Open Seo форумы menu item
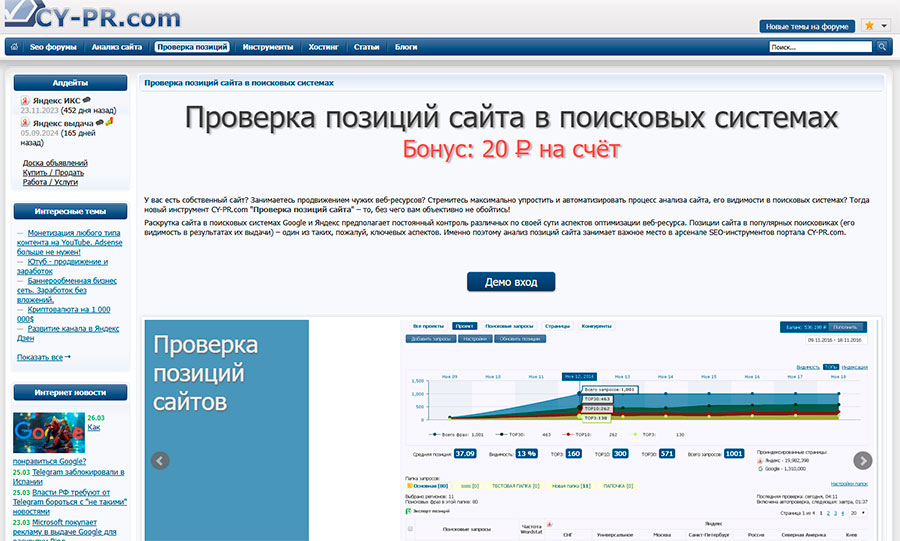Image resolution: width=900 pixels, height=541 pixels. (53, 47)
